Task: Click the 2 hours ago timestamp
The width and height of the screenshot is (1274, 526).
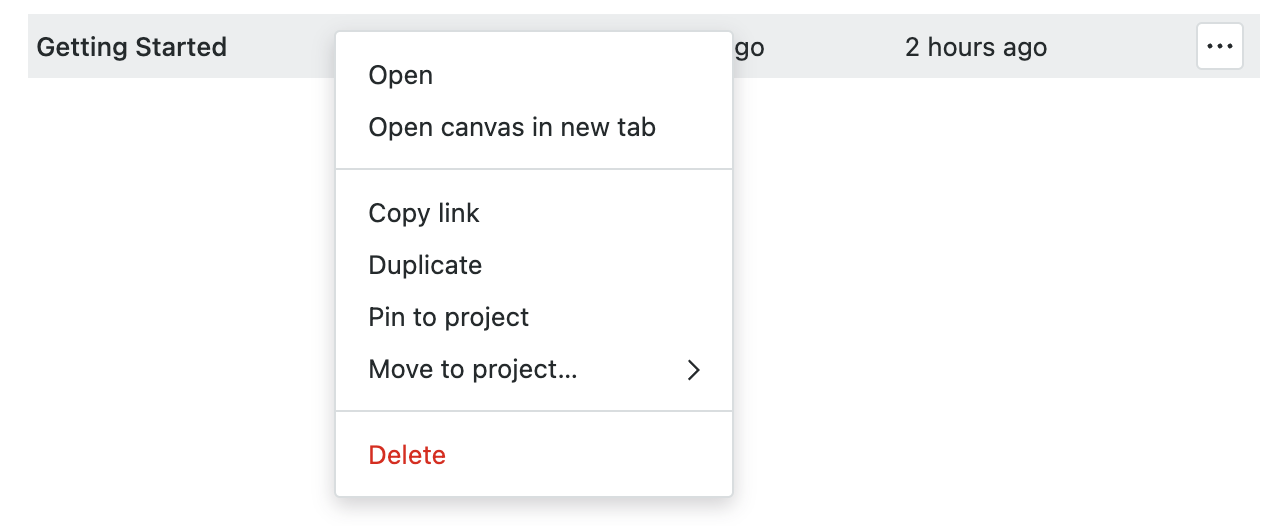Action: click(x=976, y=47)
